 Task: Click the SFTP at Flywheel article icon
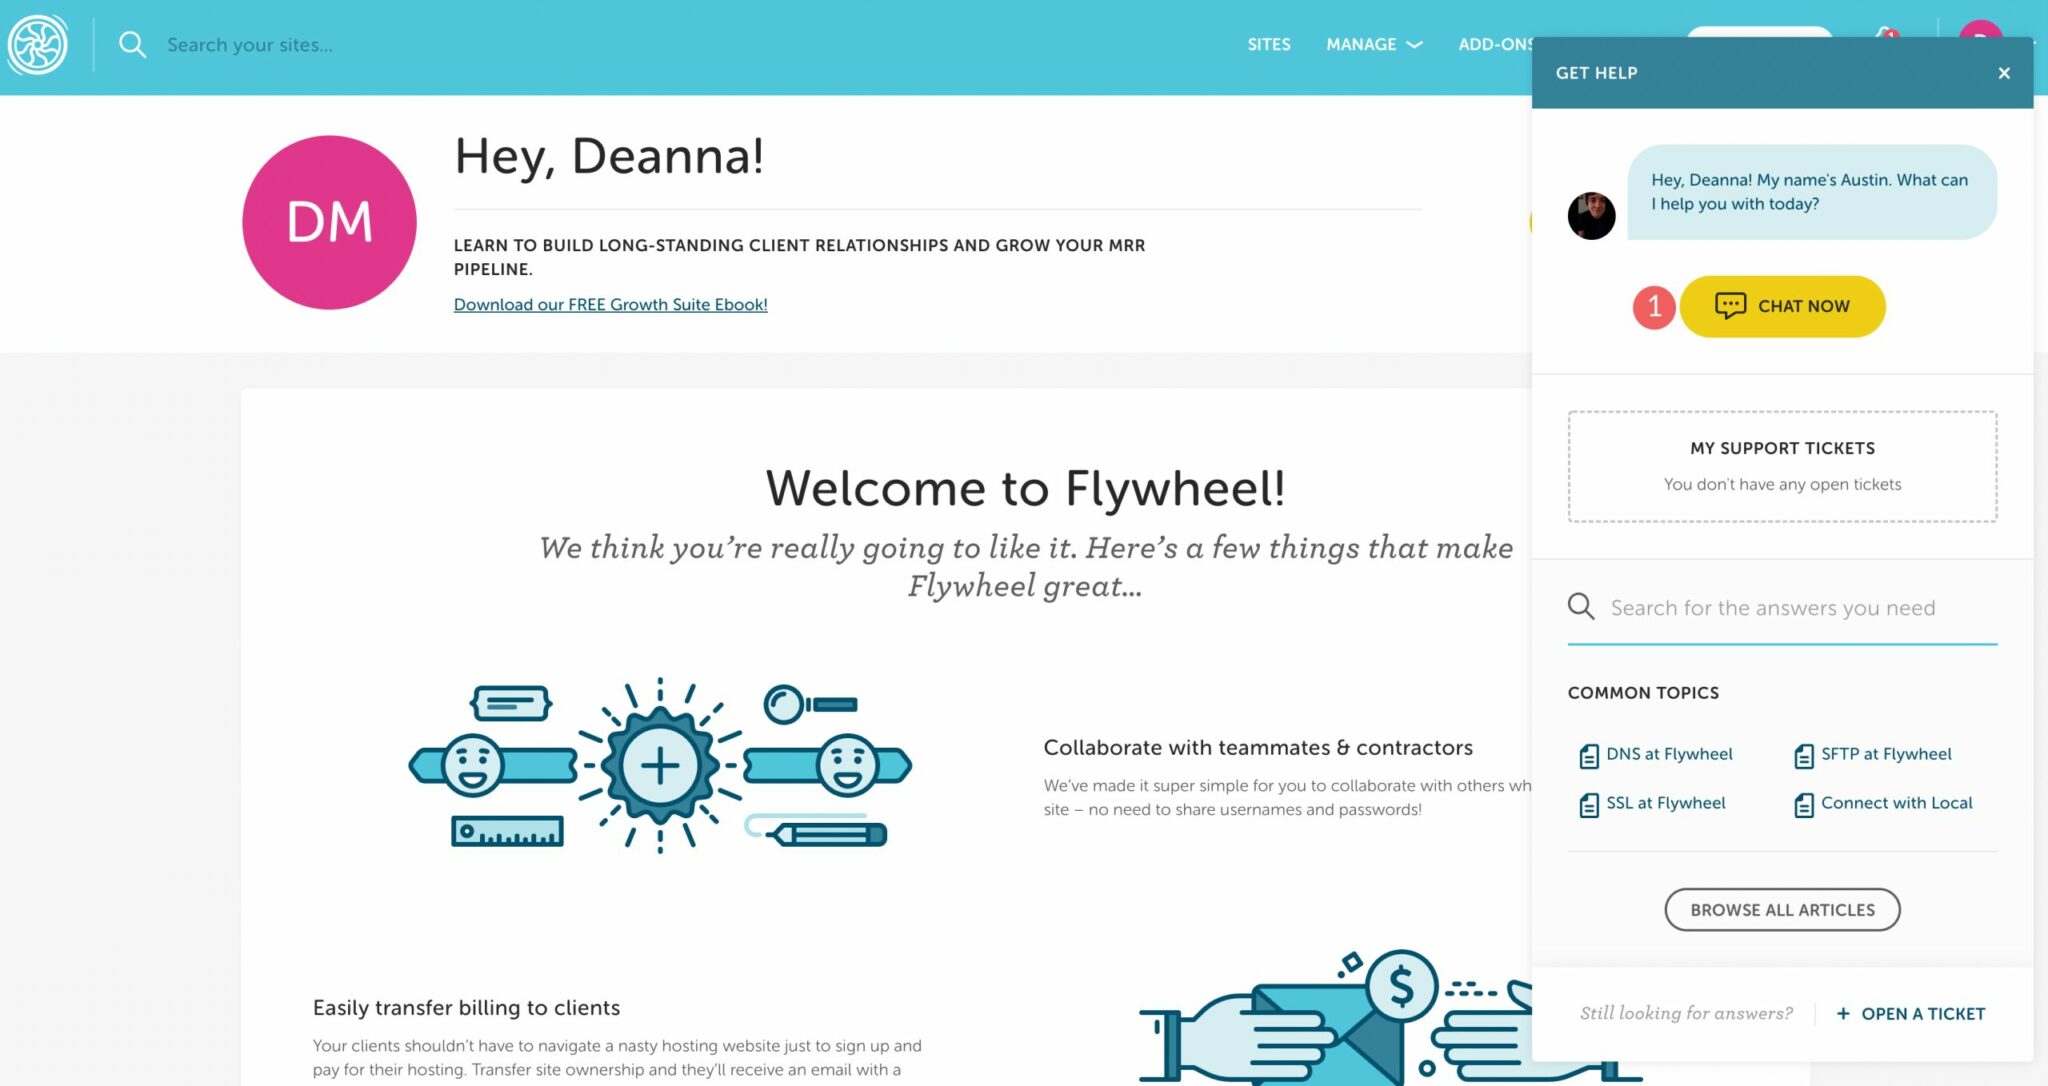tap(1804, 754)
